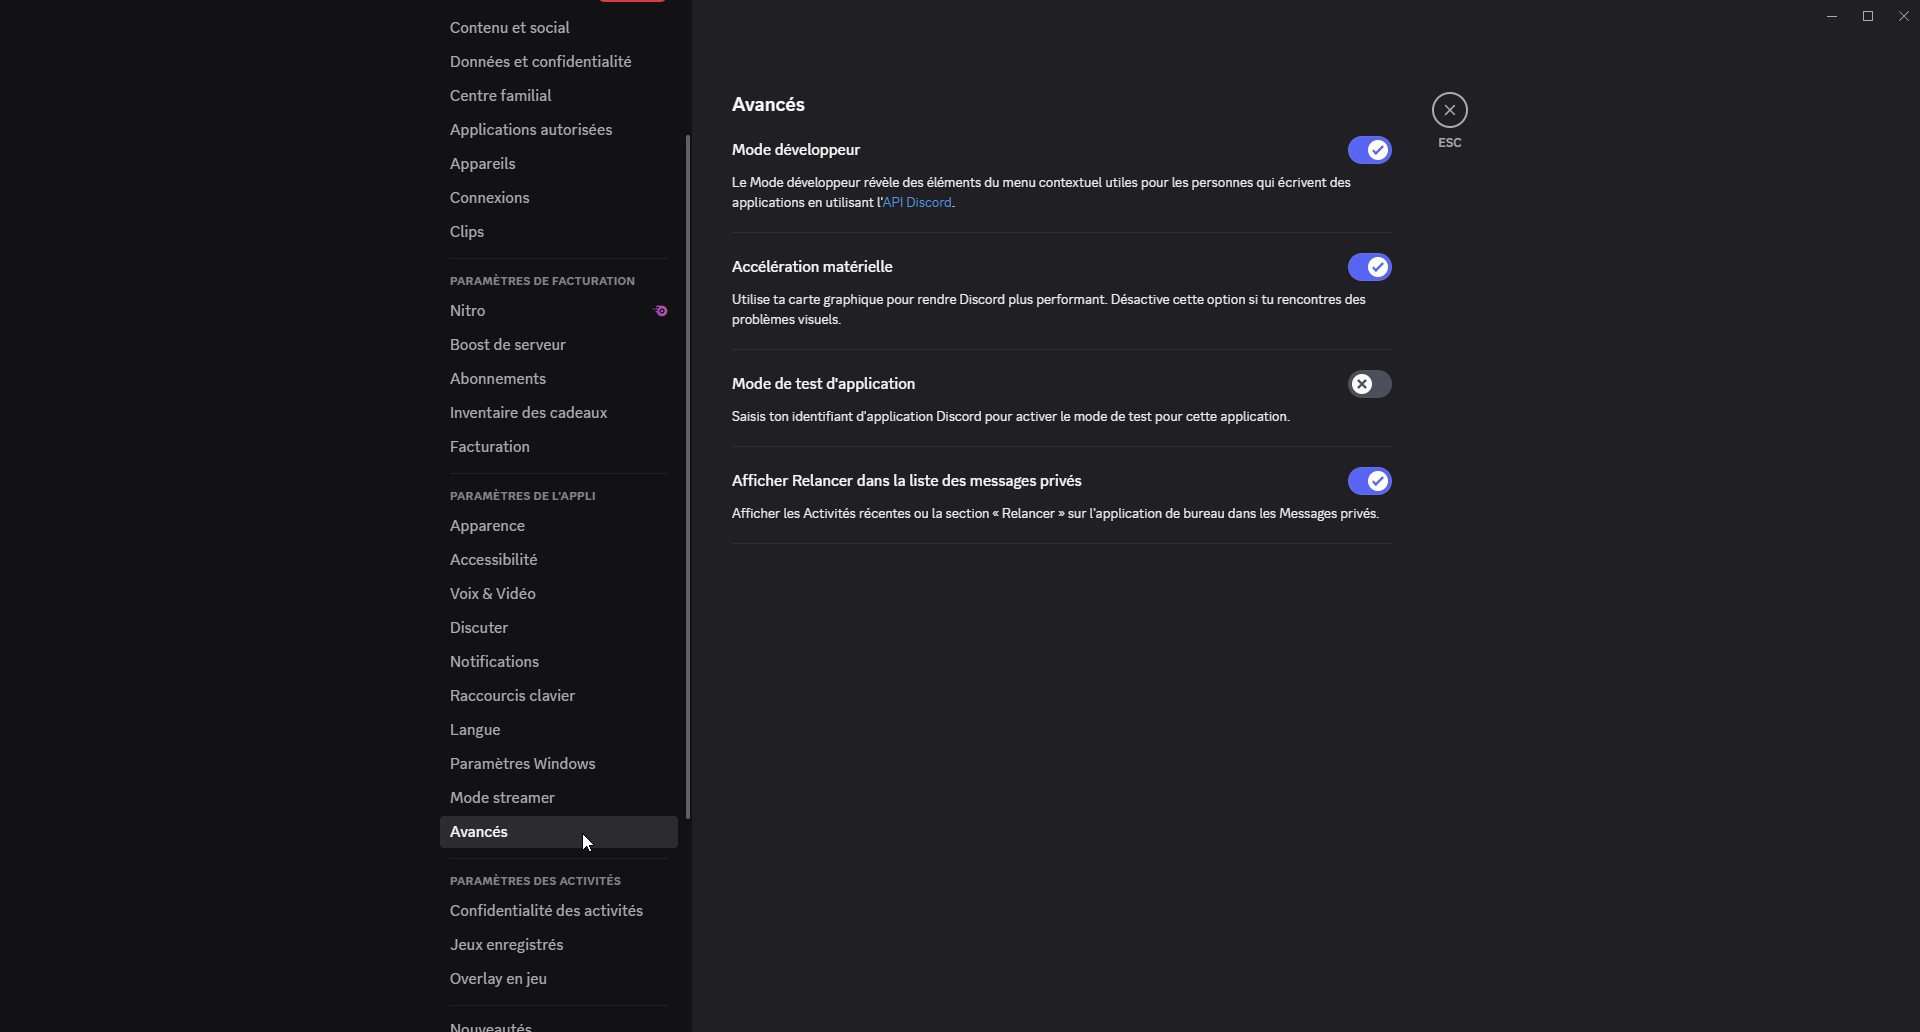This screenshot has width=1920, height=1032.
Task: Open Données et confidentialité settings
Action: click(540, 61)
